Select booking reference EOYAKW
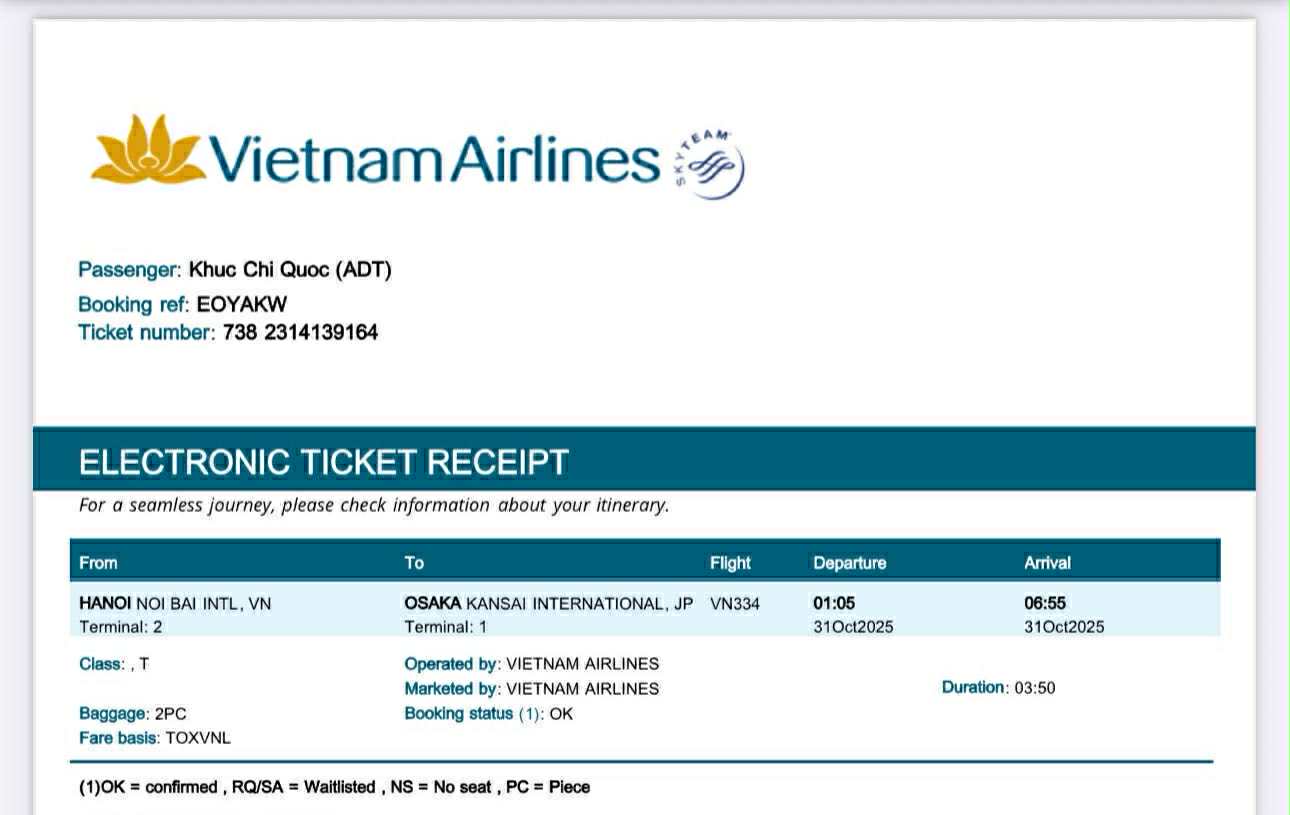This screenshot has height=815, width=1290. [242, 305]
